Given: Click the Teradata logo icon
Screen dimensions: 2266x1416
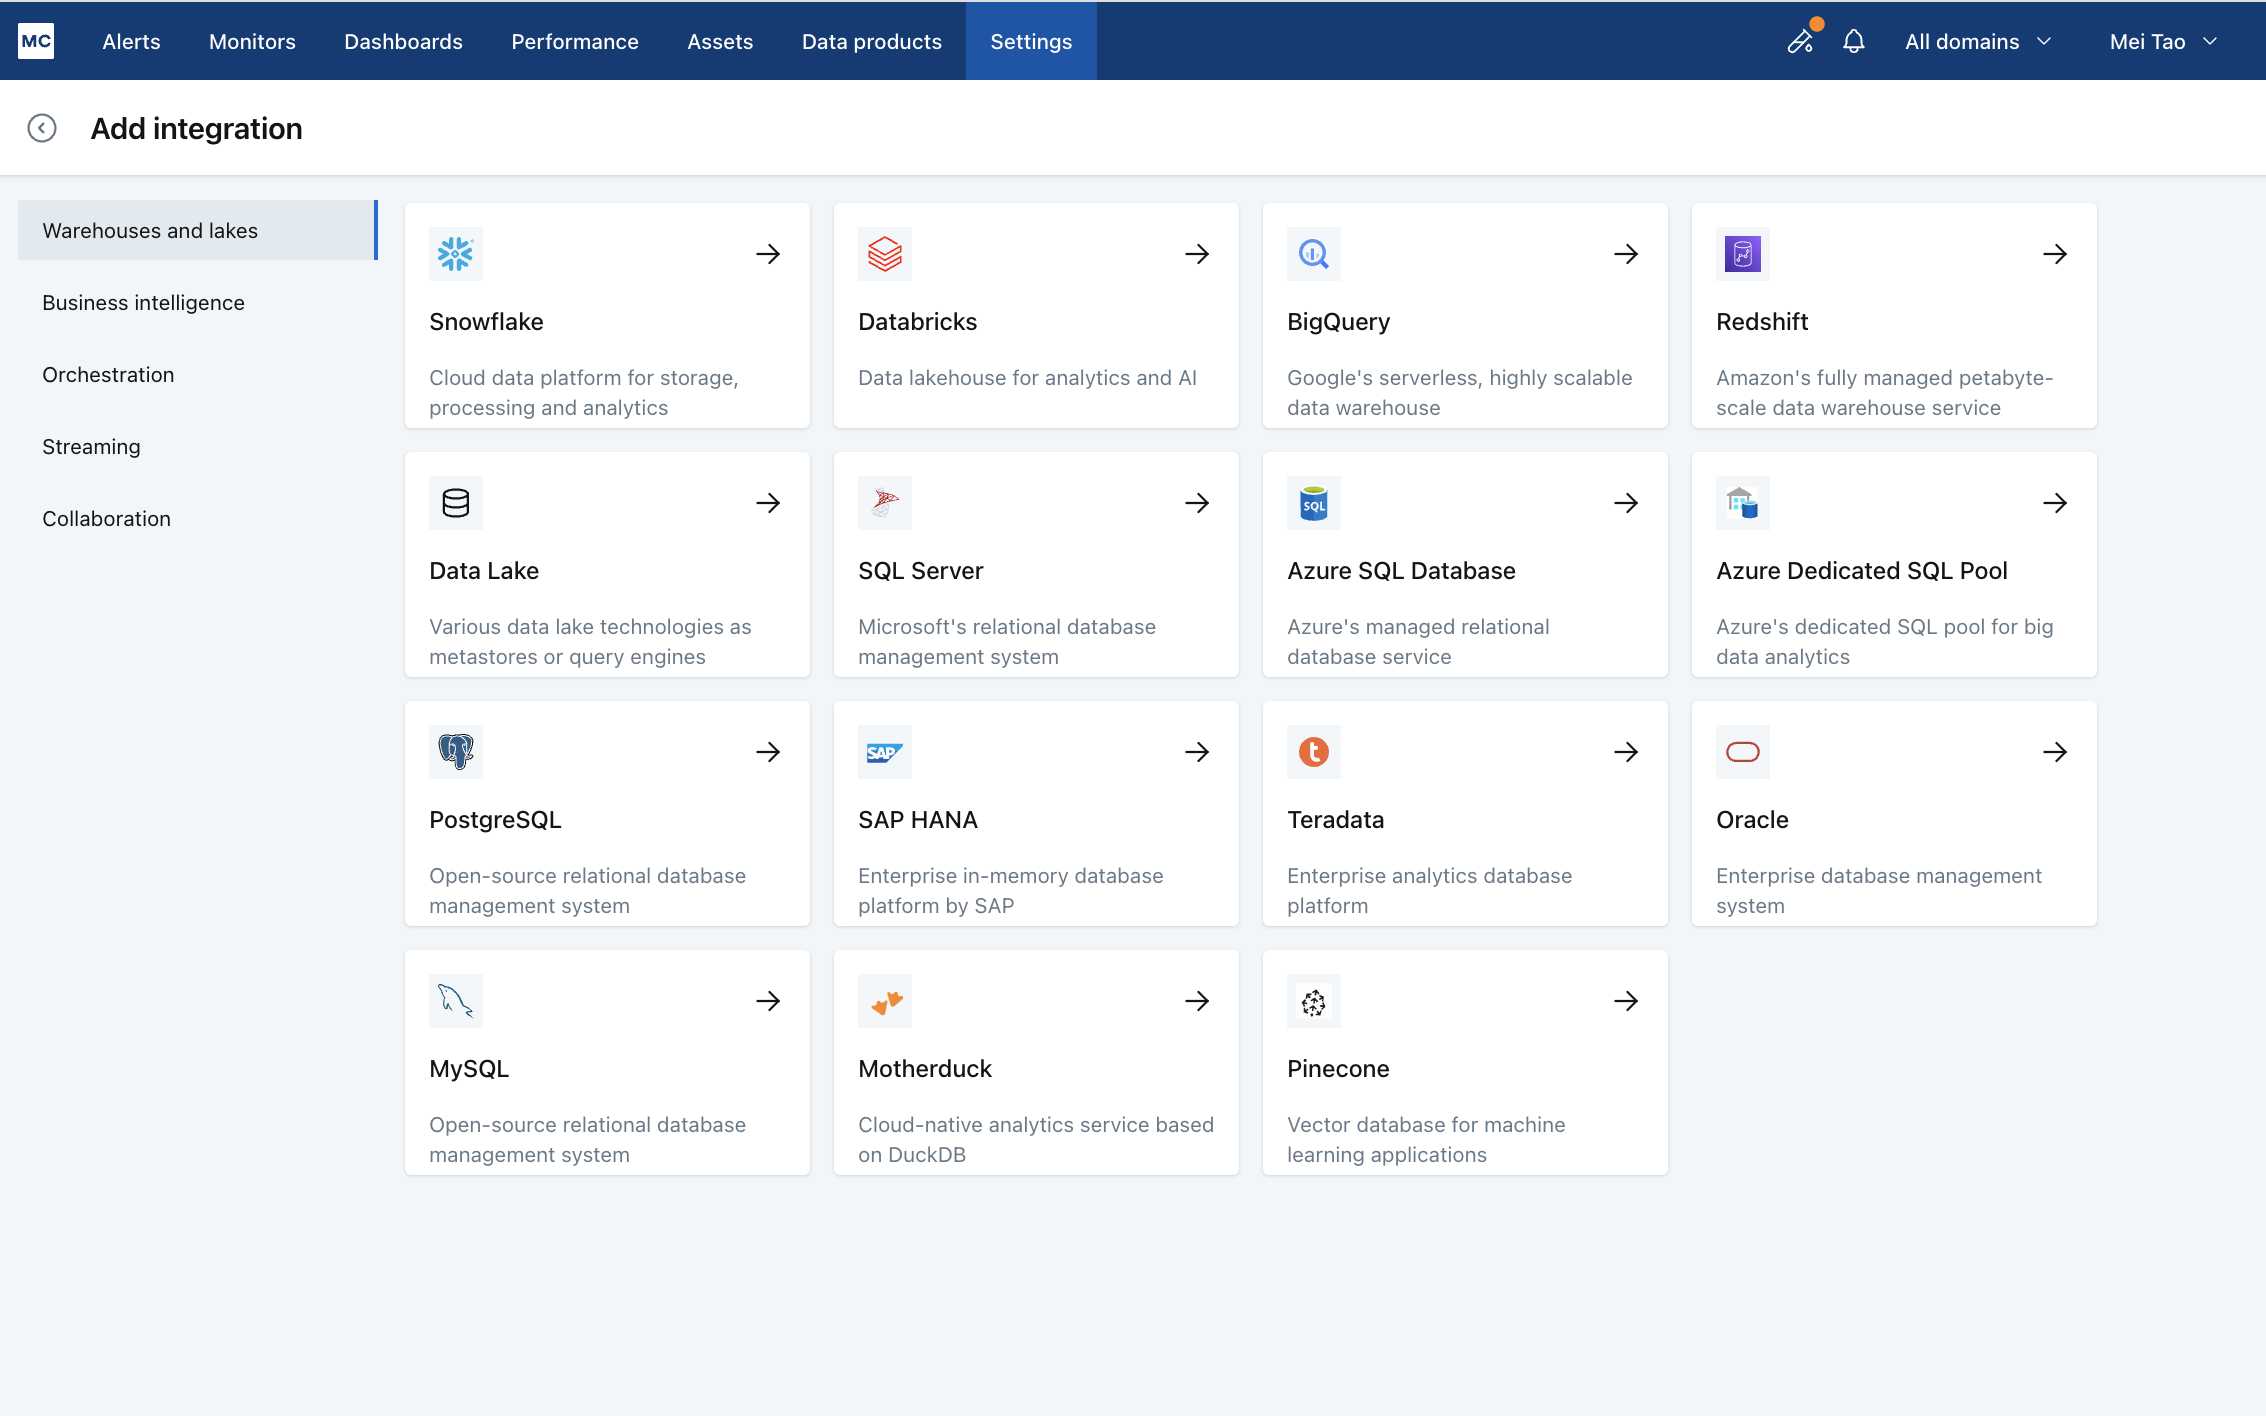Looking at the screenshot, I should point(1314,752).
